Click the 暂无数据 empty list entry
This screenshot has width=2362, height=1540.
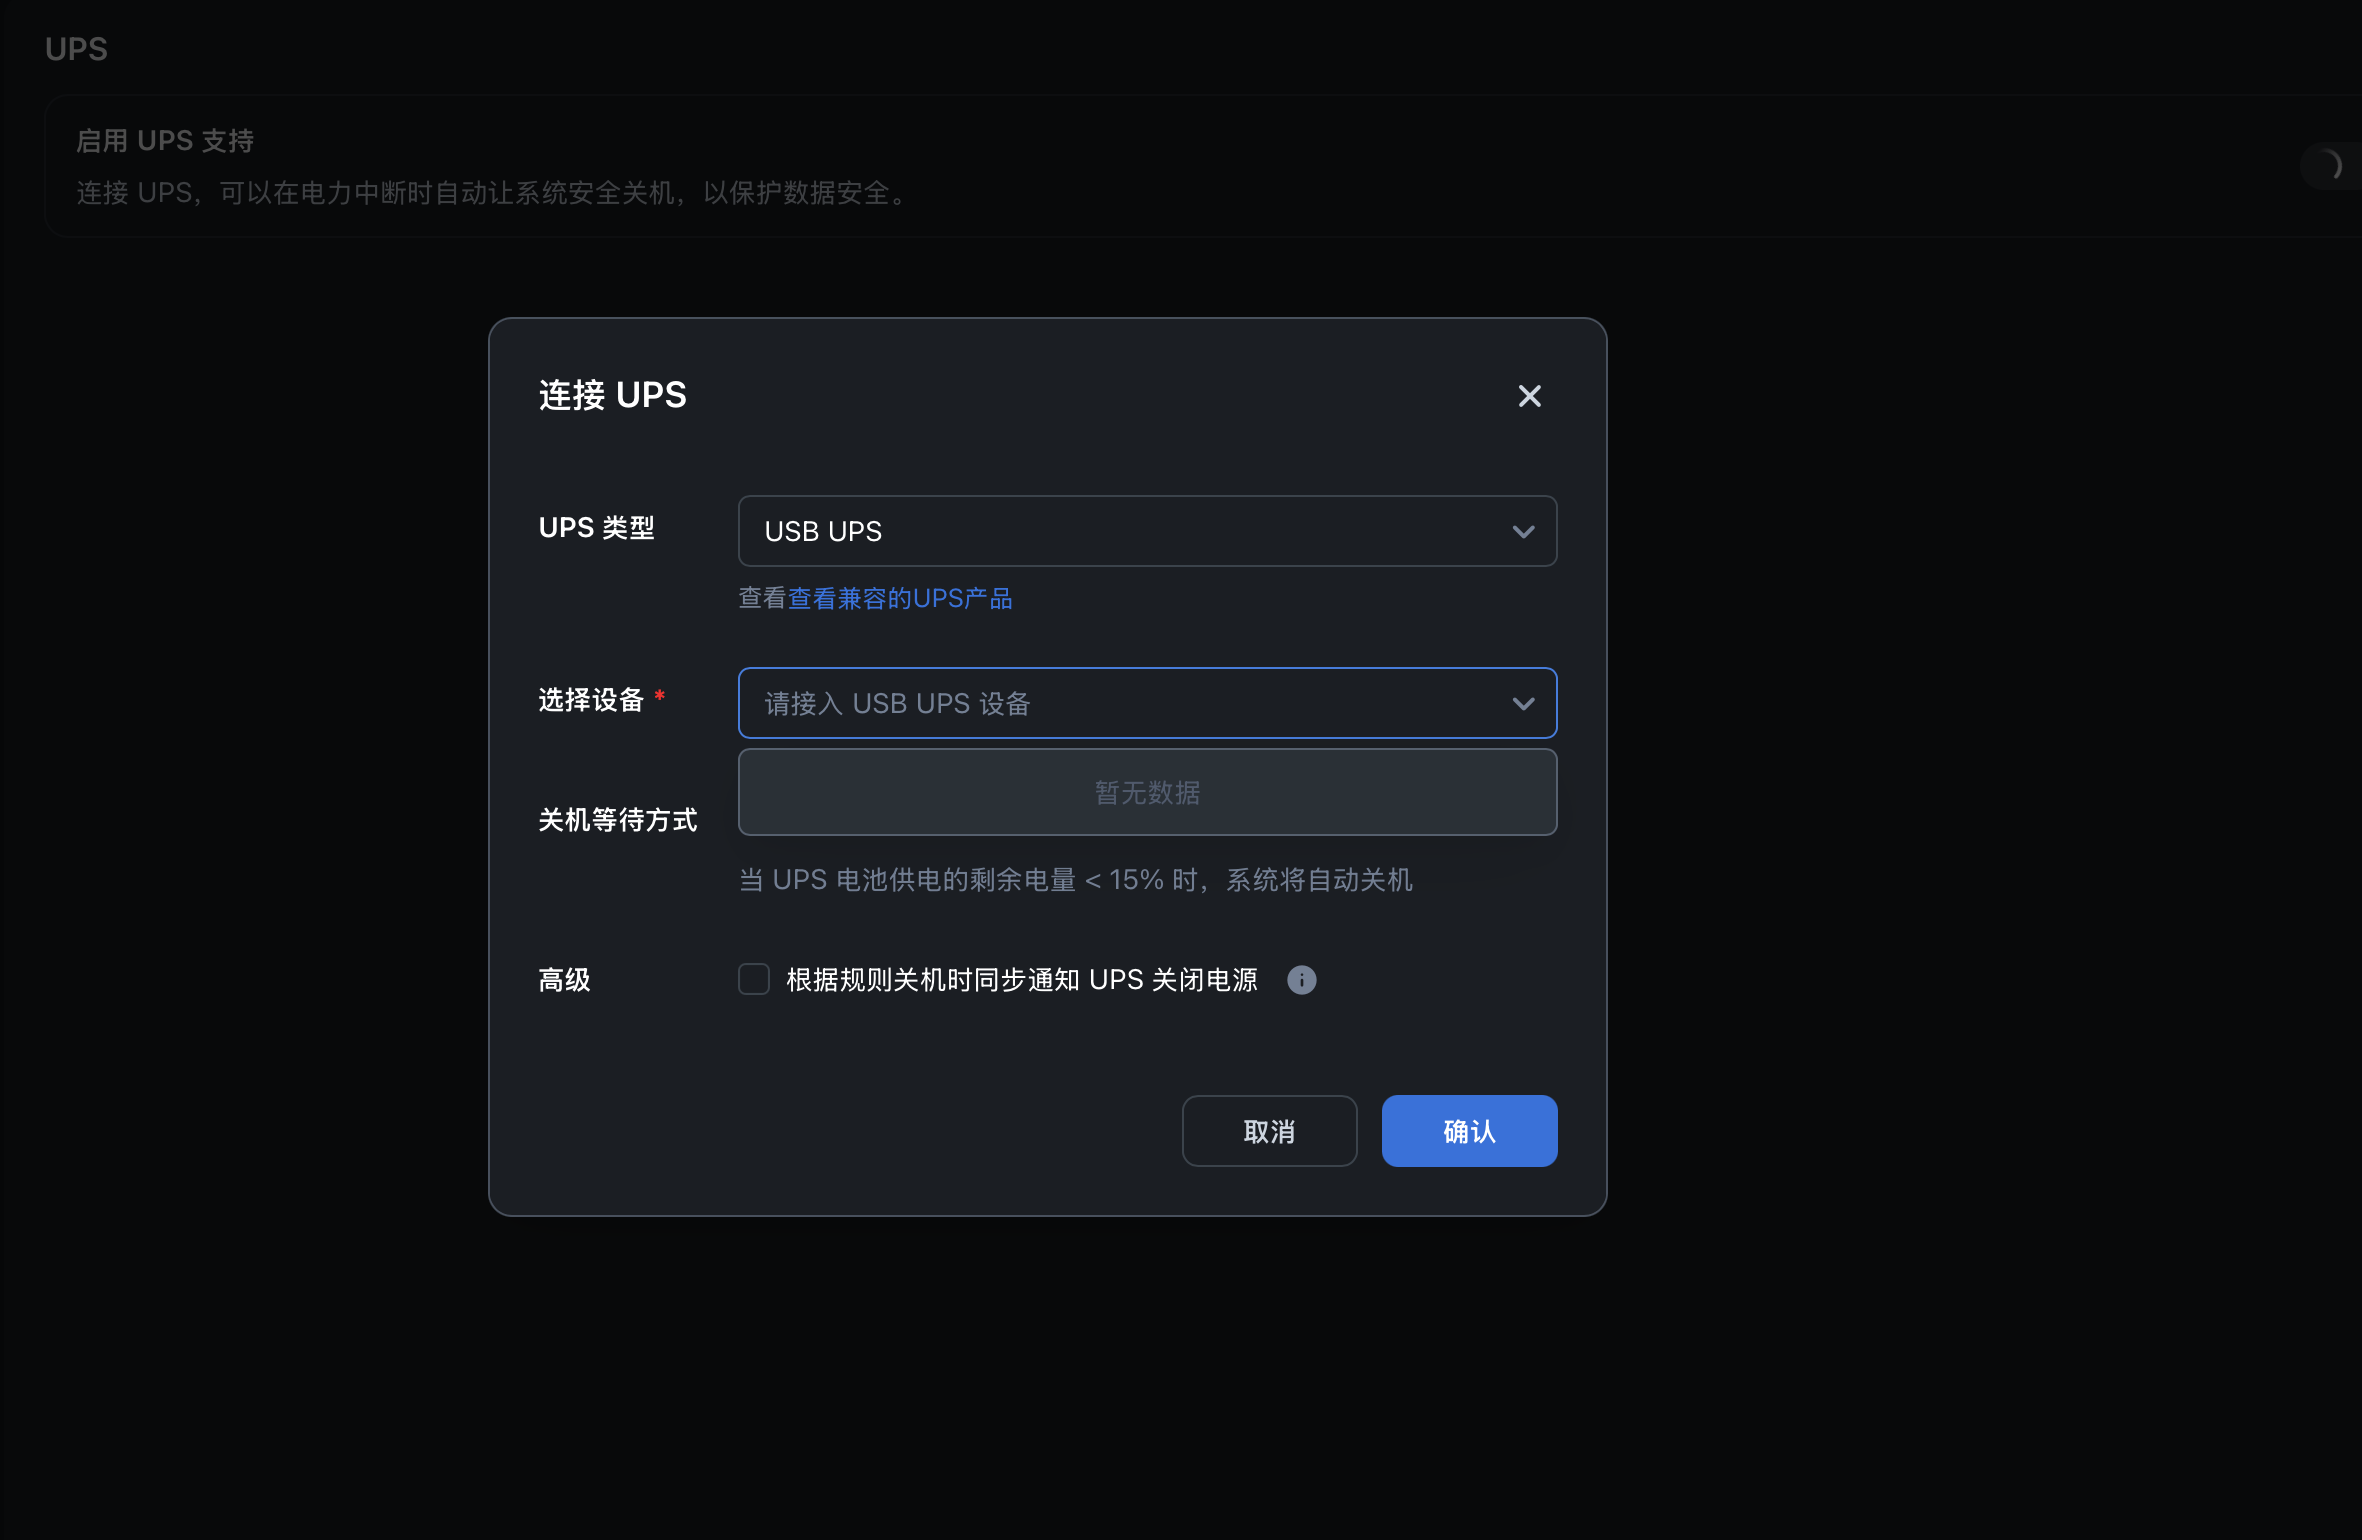[1146, 792]
